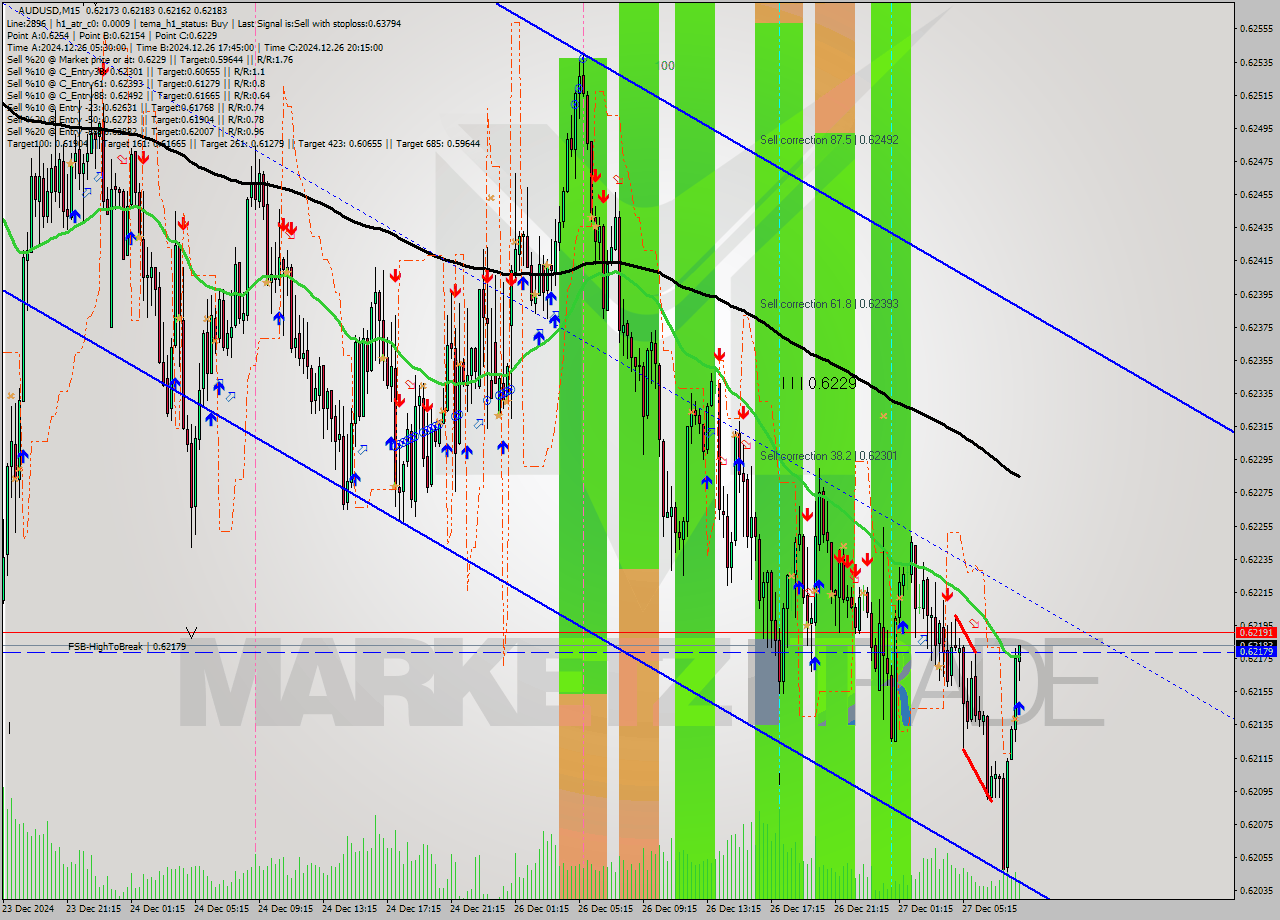The width and height of the screenshot is (1280, 920).
Task: Click the 0.62255 price axis value
Action: tap(1256, 526)
